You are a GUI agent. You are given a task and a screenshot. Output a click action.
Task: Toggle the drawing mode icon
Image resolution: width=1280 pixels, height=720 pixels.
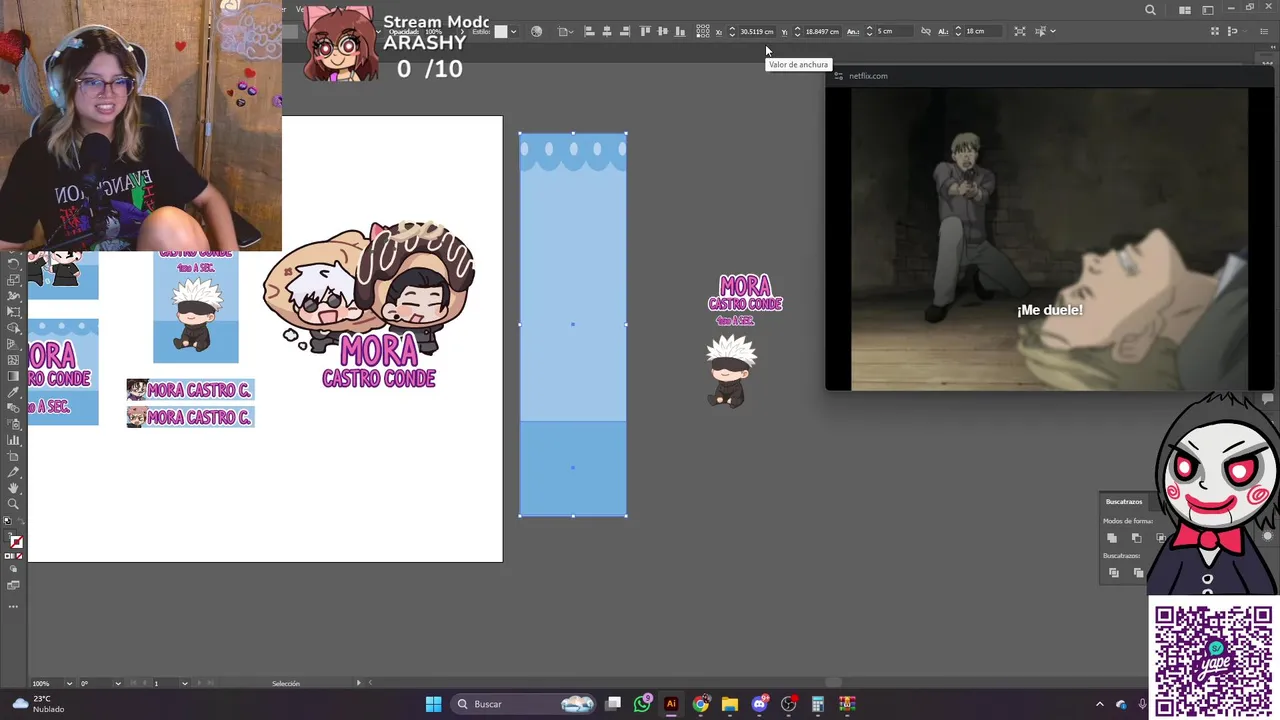[x=14, y=571]
